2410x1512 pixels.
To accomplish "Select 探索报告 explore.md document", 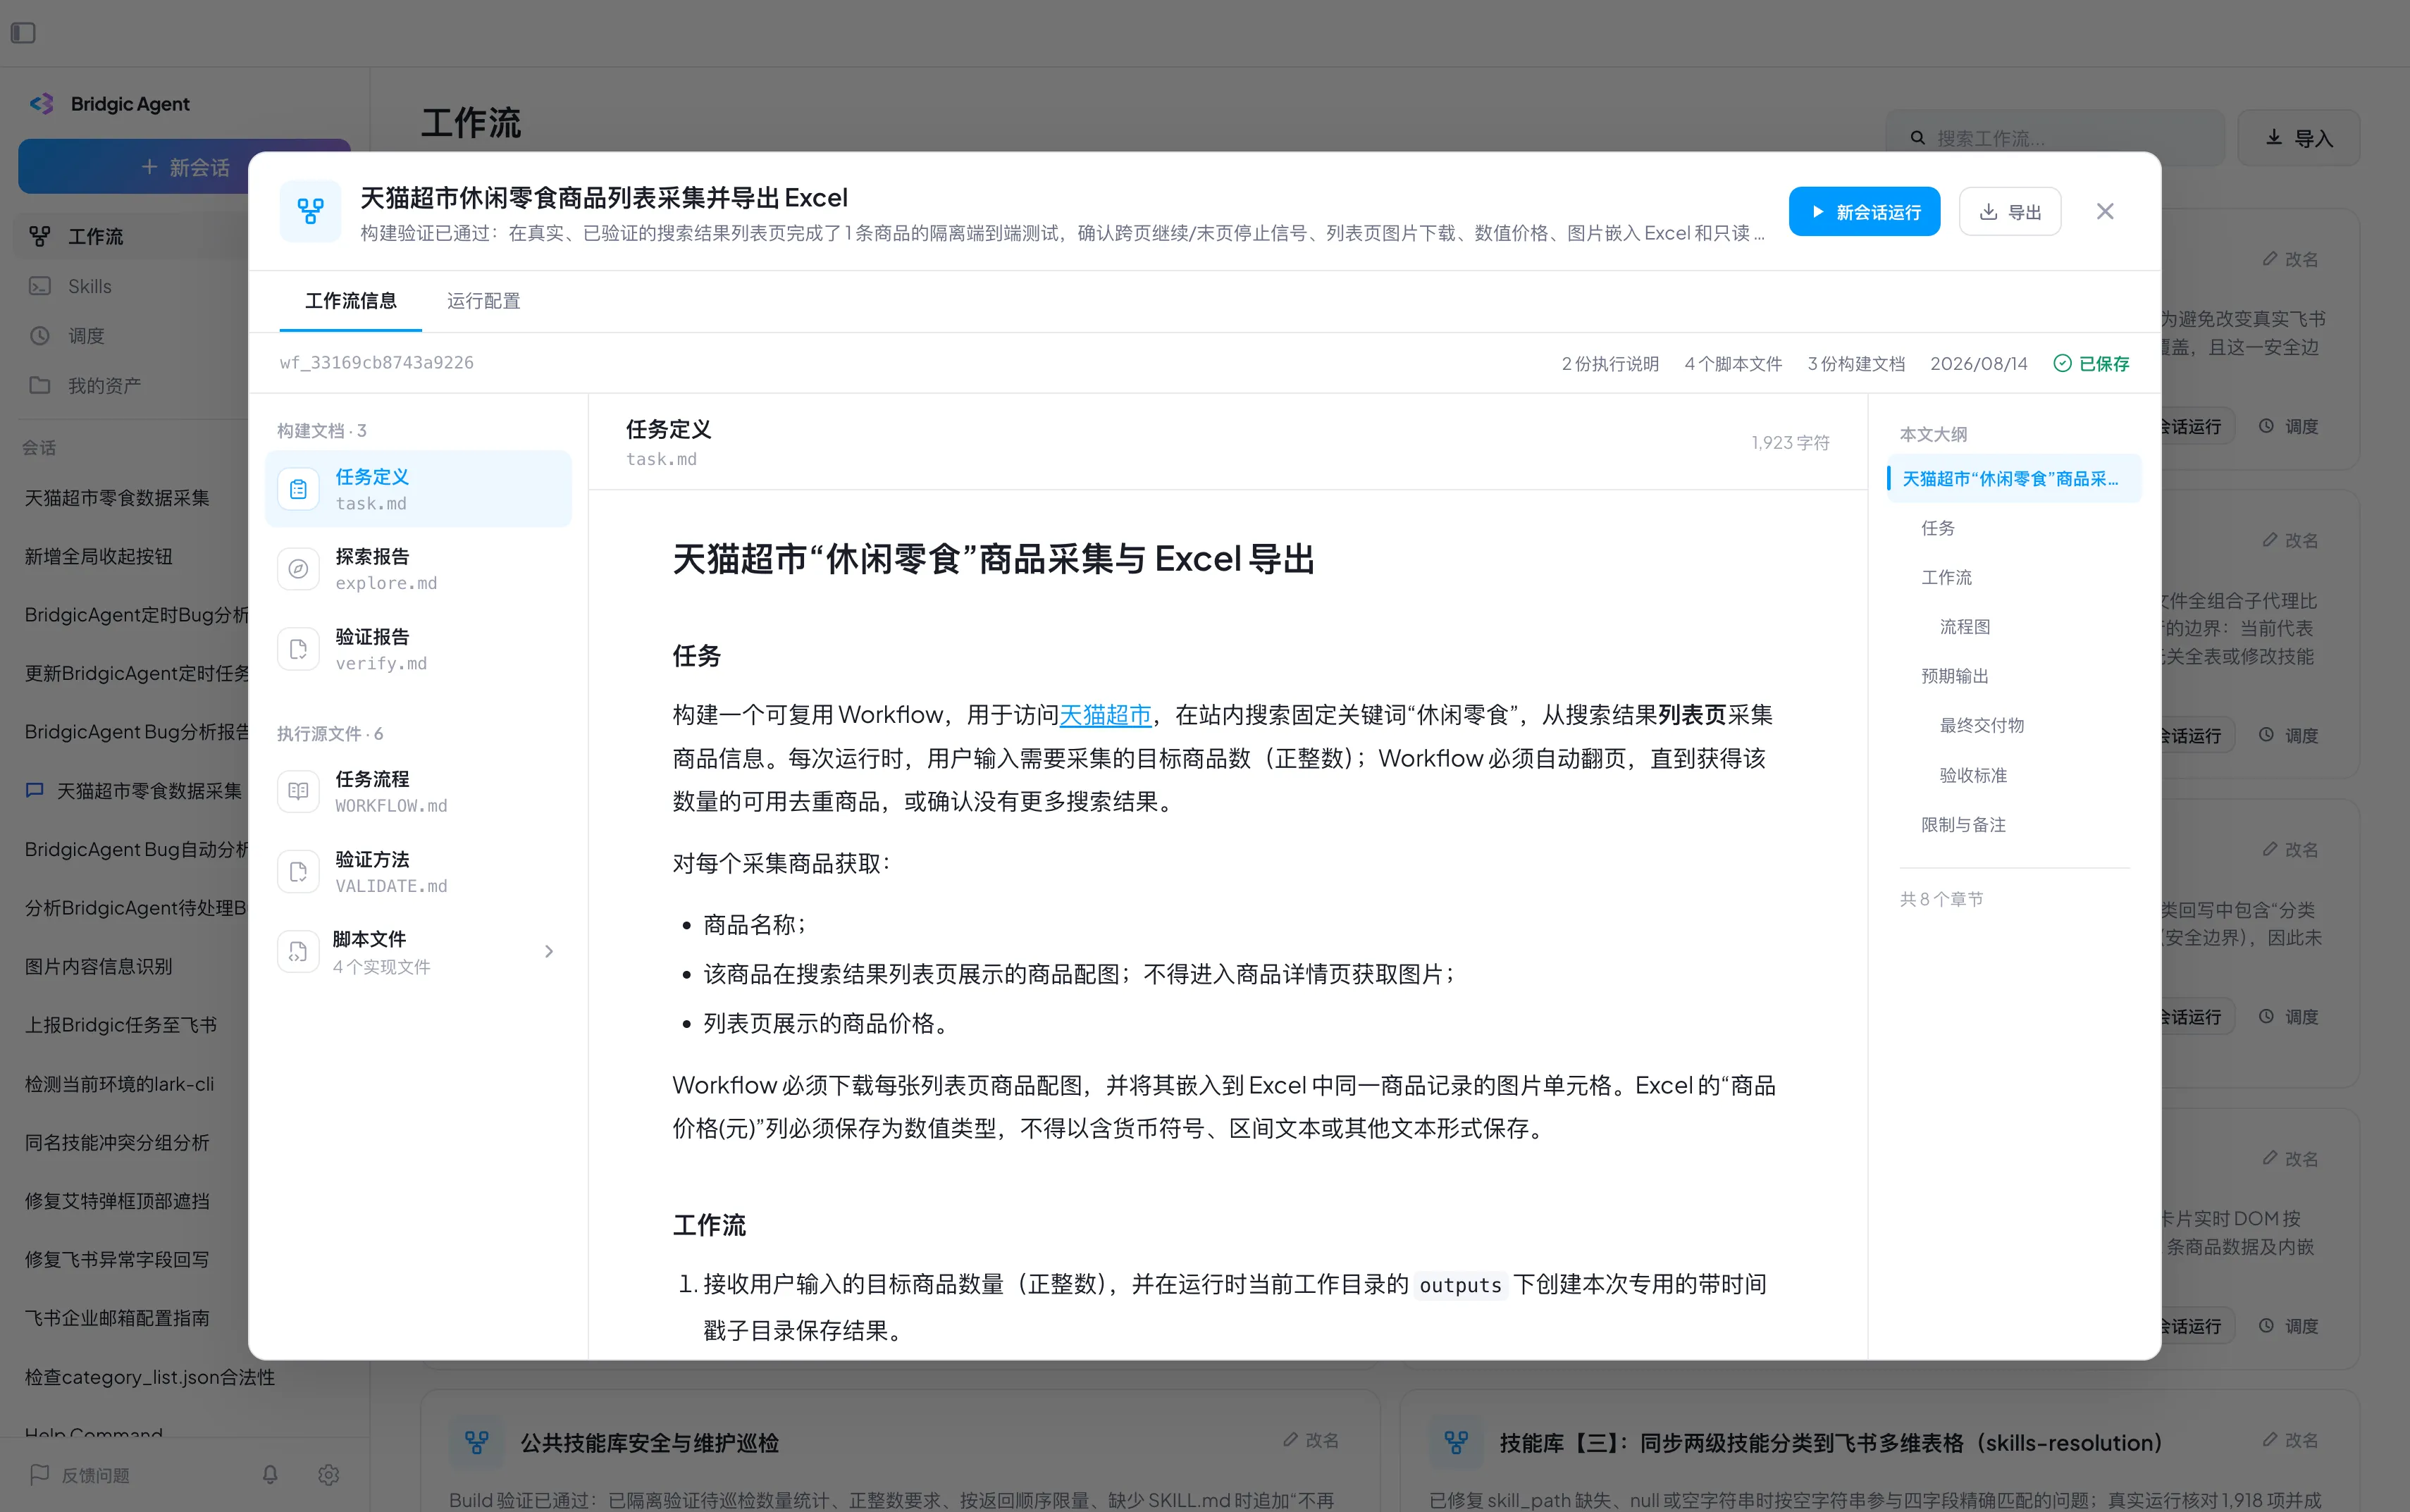I will 418,569.
